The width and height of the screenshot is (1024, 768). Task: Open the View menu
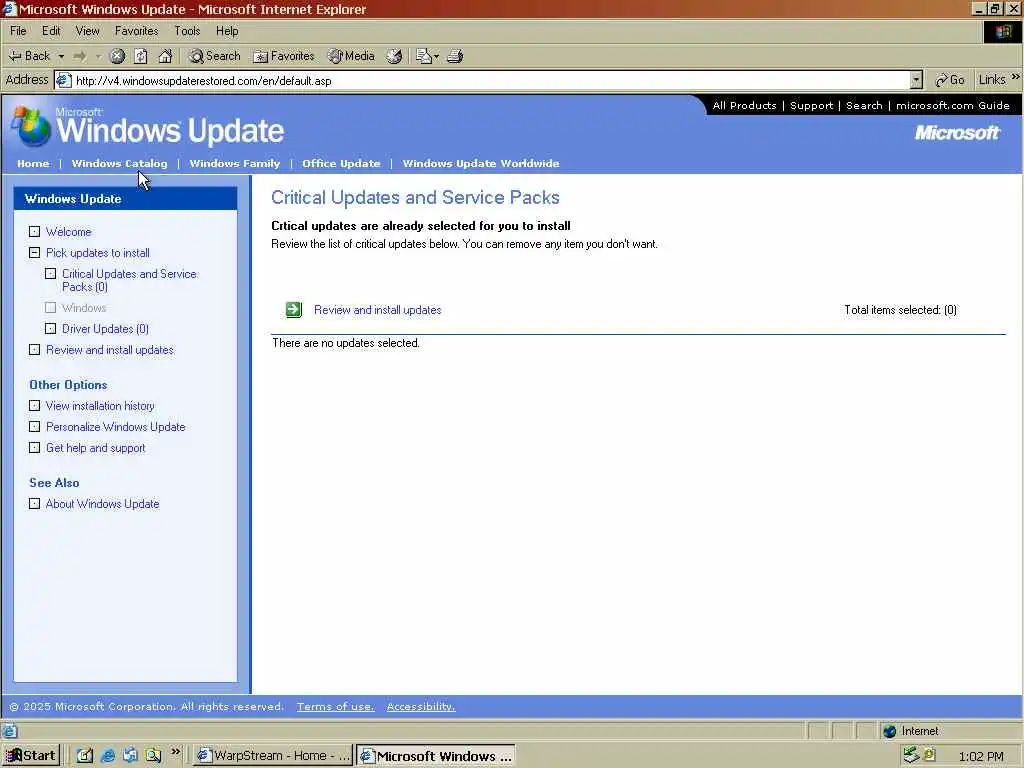(x=88, y=31)
